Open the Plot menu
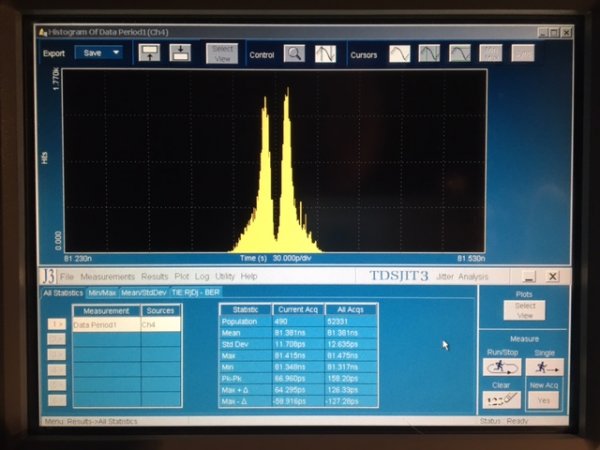This screenshot has height=450, width=600. [181, 276]
